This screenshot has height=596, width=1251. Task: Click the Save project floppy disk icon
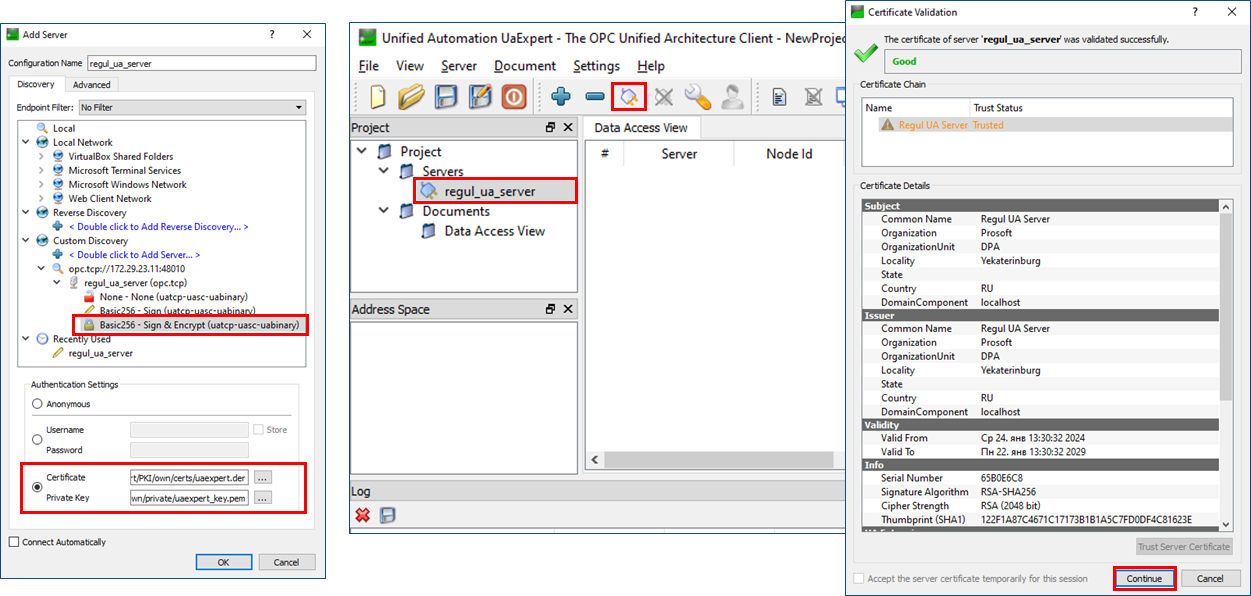point(446,97)
